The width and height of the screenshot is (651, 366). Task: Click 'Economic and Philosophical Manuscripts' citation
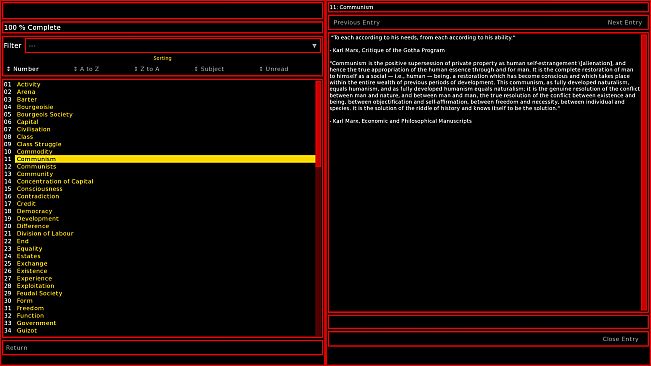click(x=416, y=121)
